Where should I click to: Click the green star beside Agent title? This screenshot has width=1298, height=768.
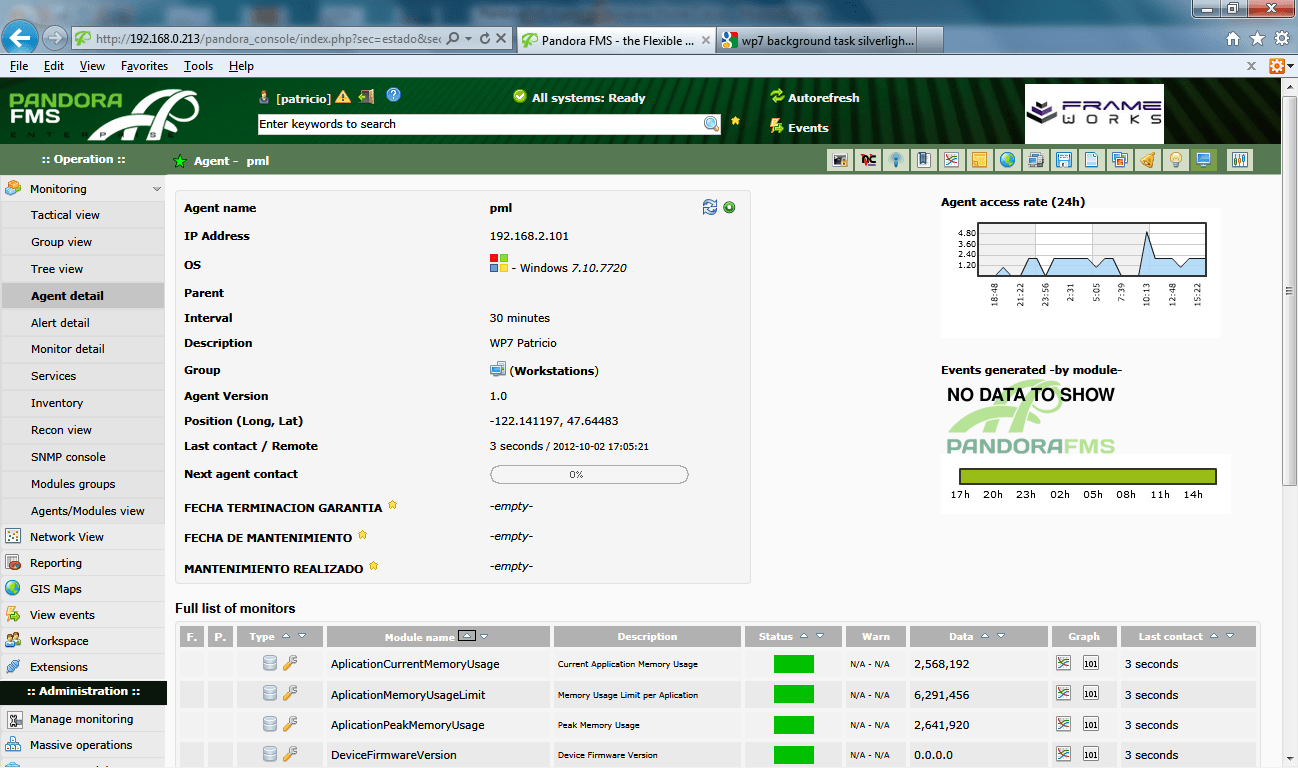(180, 160)
